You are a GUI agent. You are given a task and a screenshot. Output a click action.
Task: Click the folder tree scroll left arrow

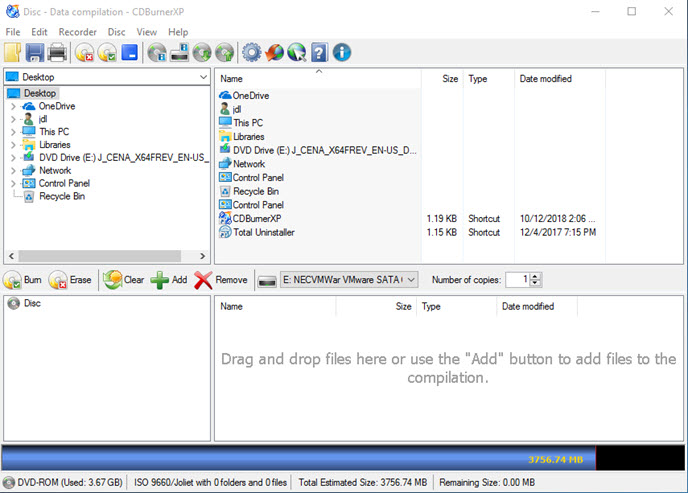click(x=11, y=256)
